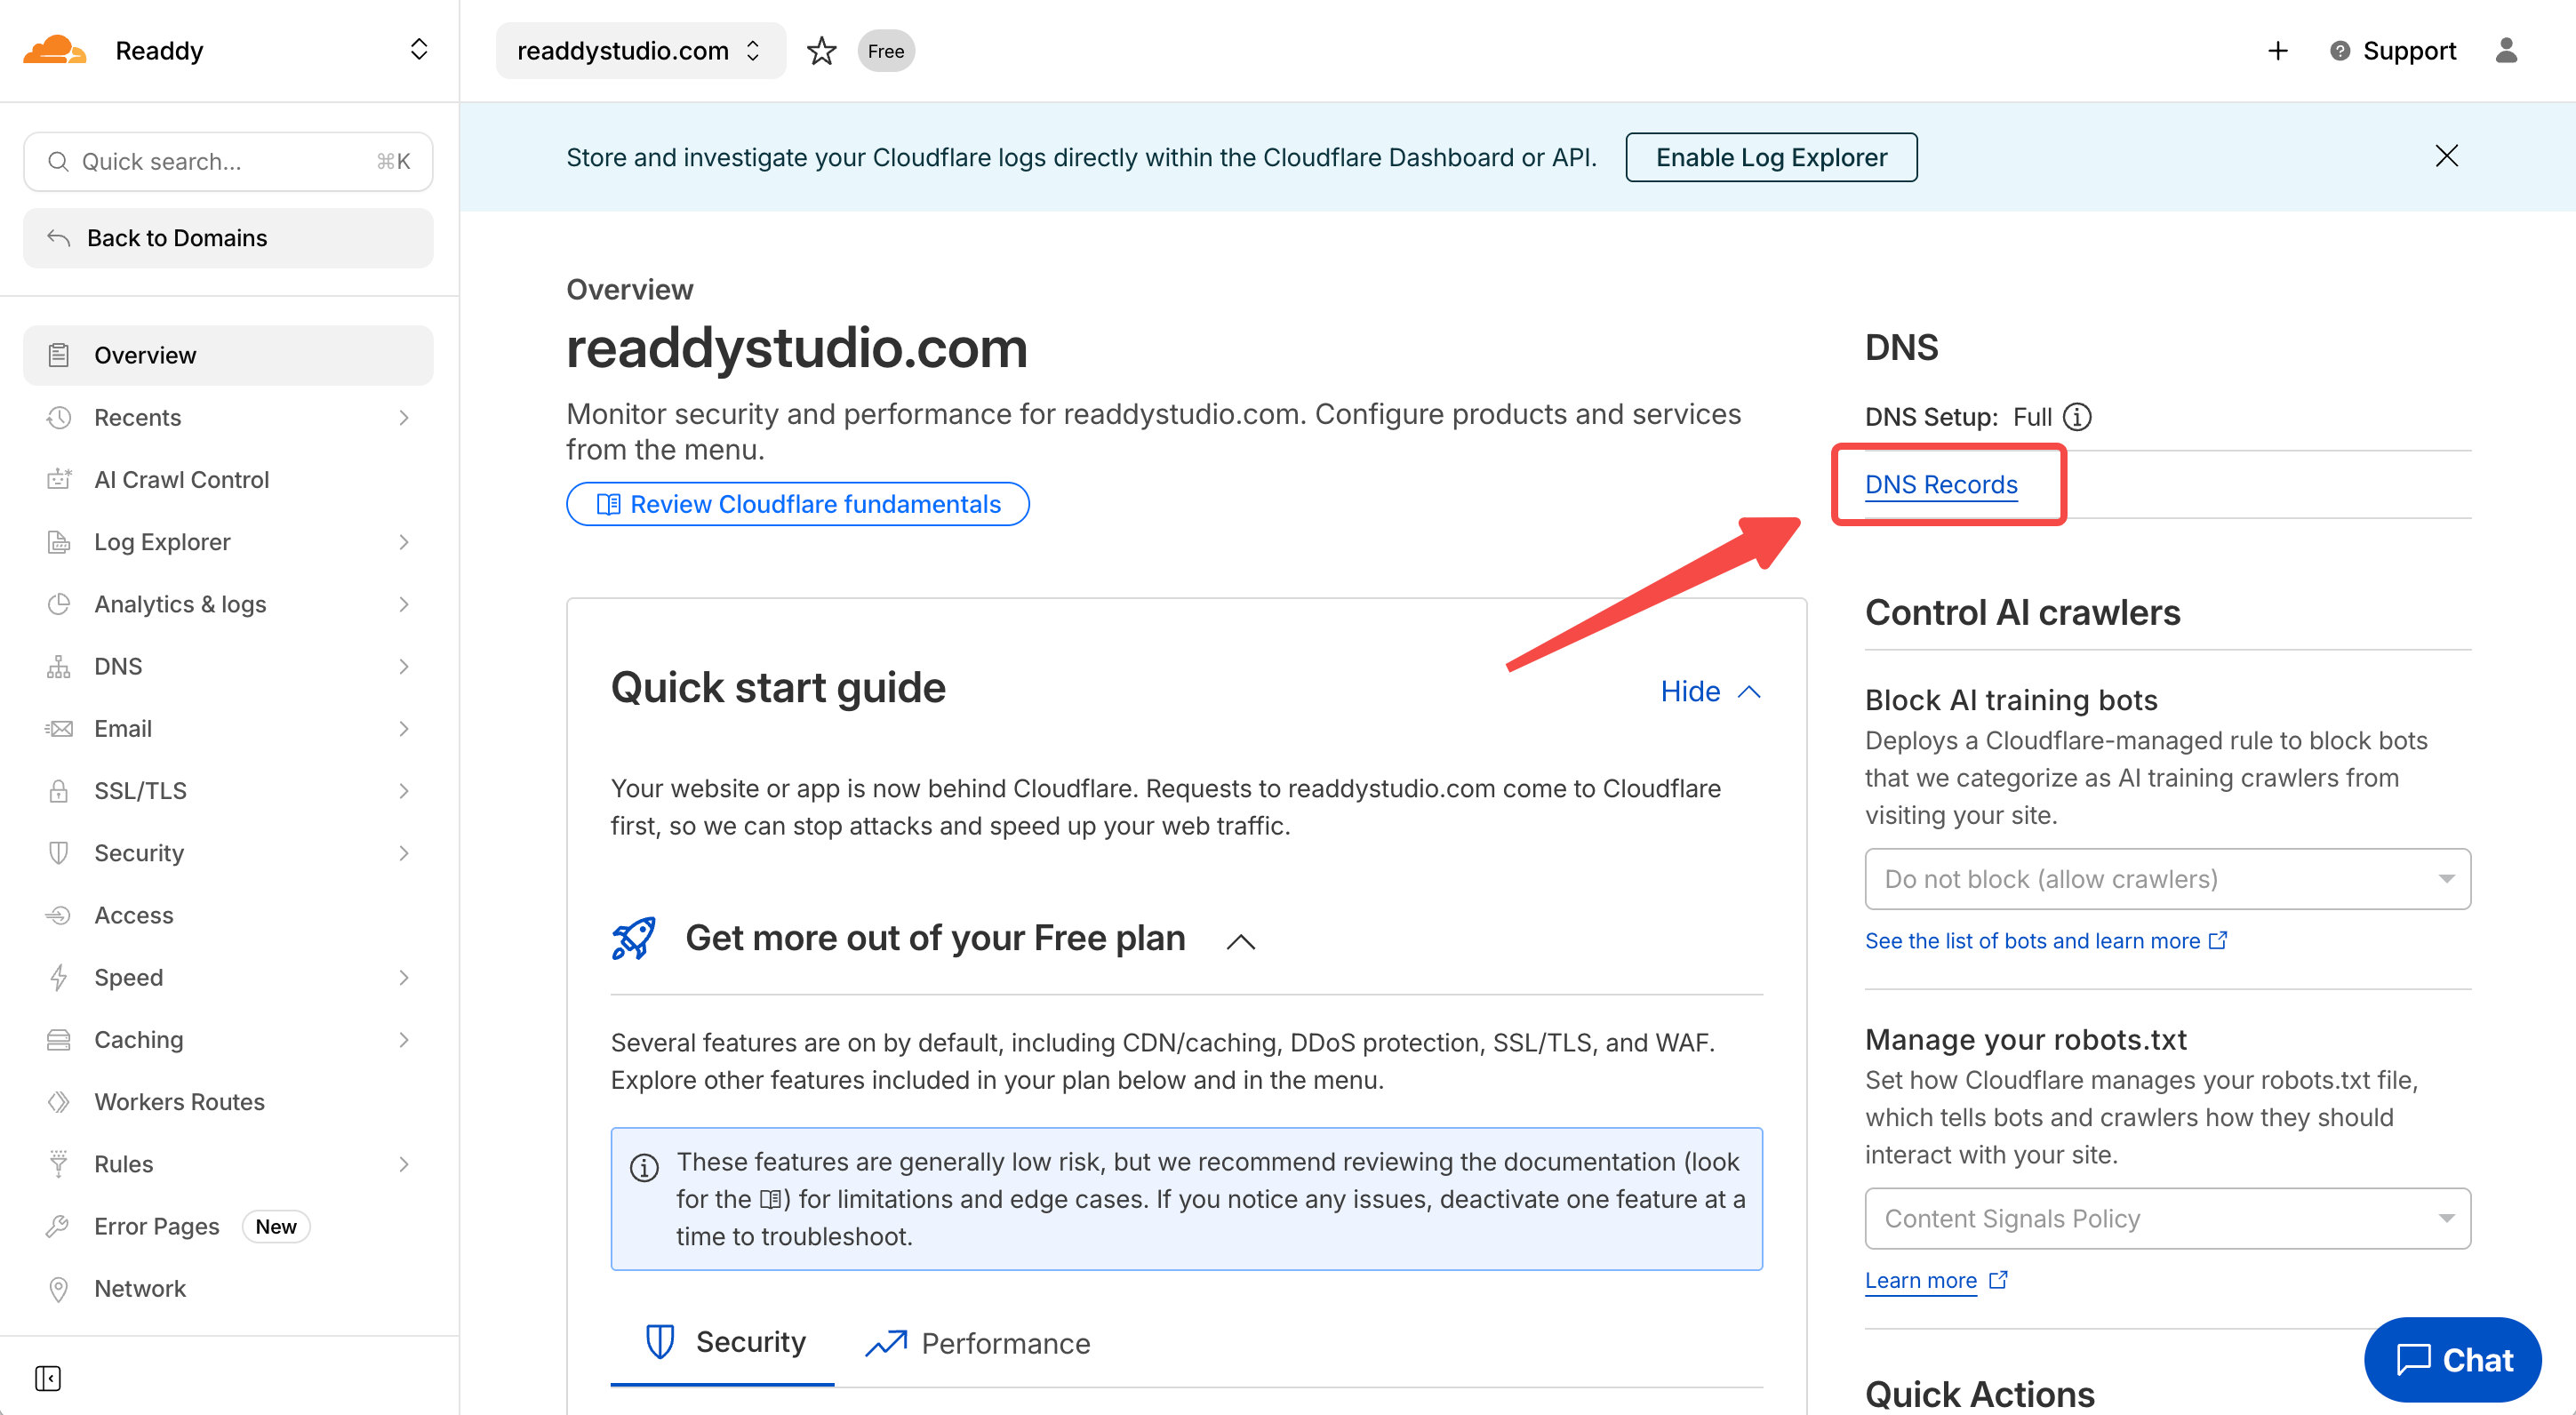Collapse Get more out of Free plan
Image resolution: width=2576 pixels, height=1415 pixels.
coord(1240,941)
